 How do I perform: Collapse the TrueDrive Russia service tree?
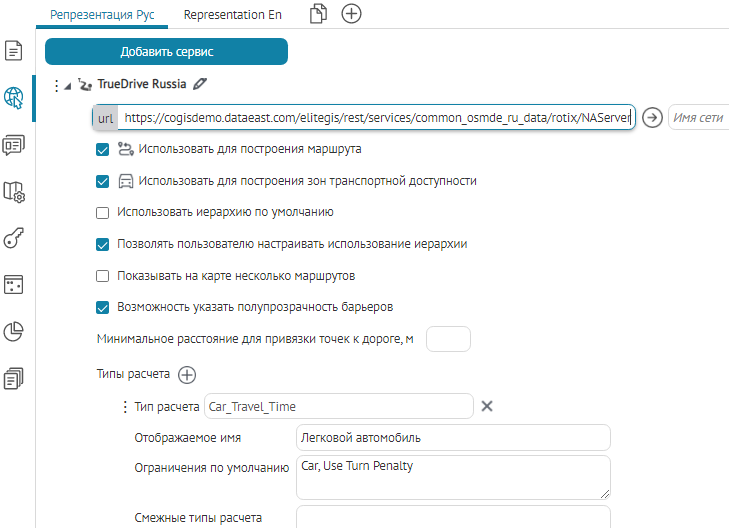[x=68, y=86]
